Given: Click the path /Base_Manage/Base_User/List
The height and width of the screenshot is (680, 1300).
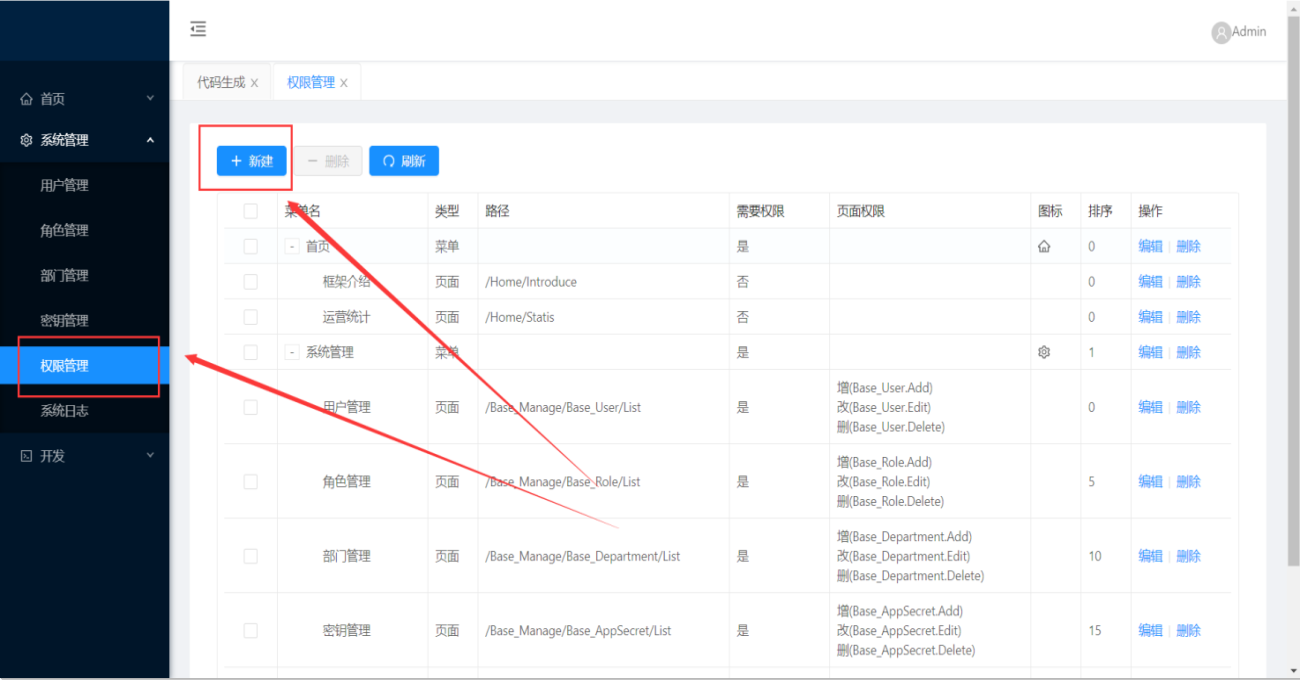Looking at the screenshot, I should (563, 407).
